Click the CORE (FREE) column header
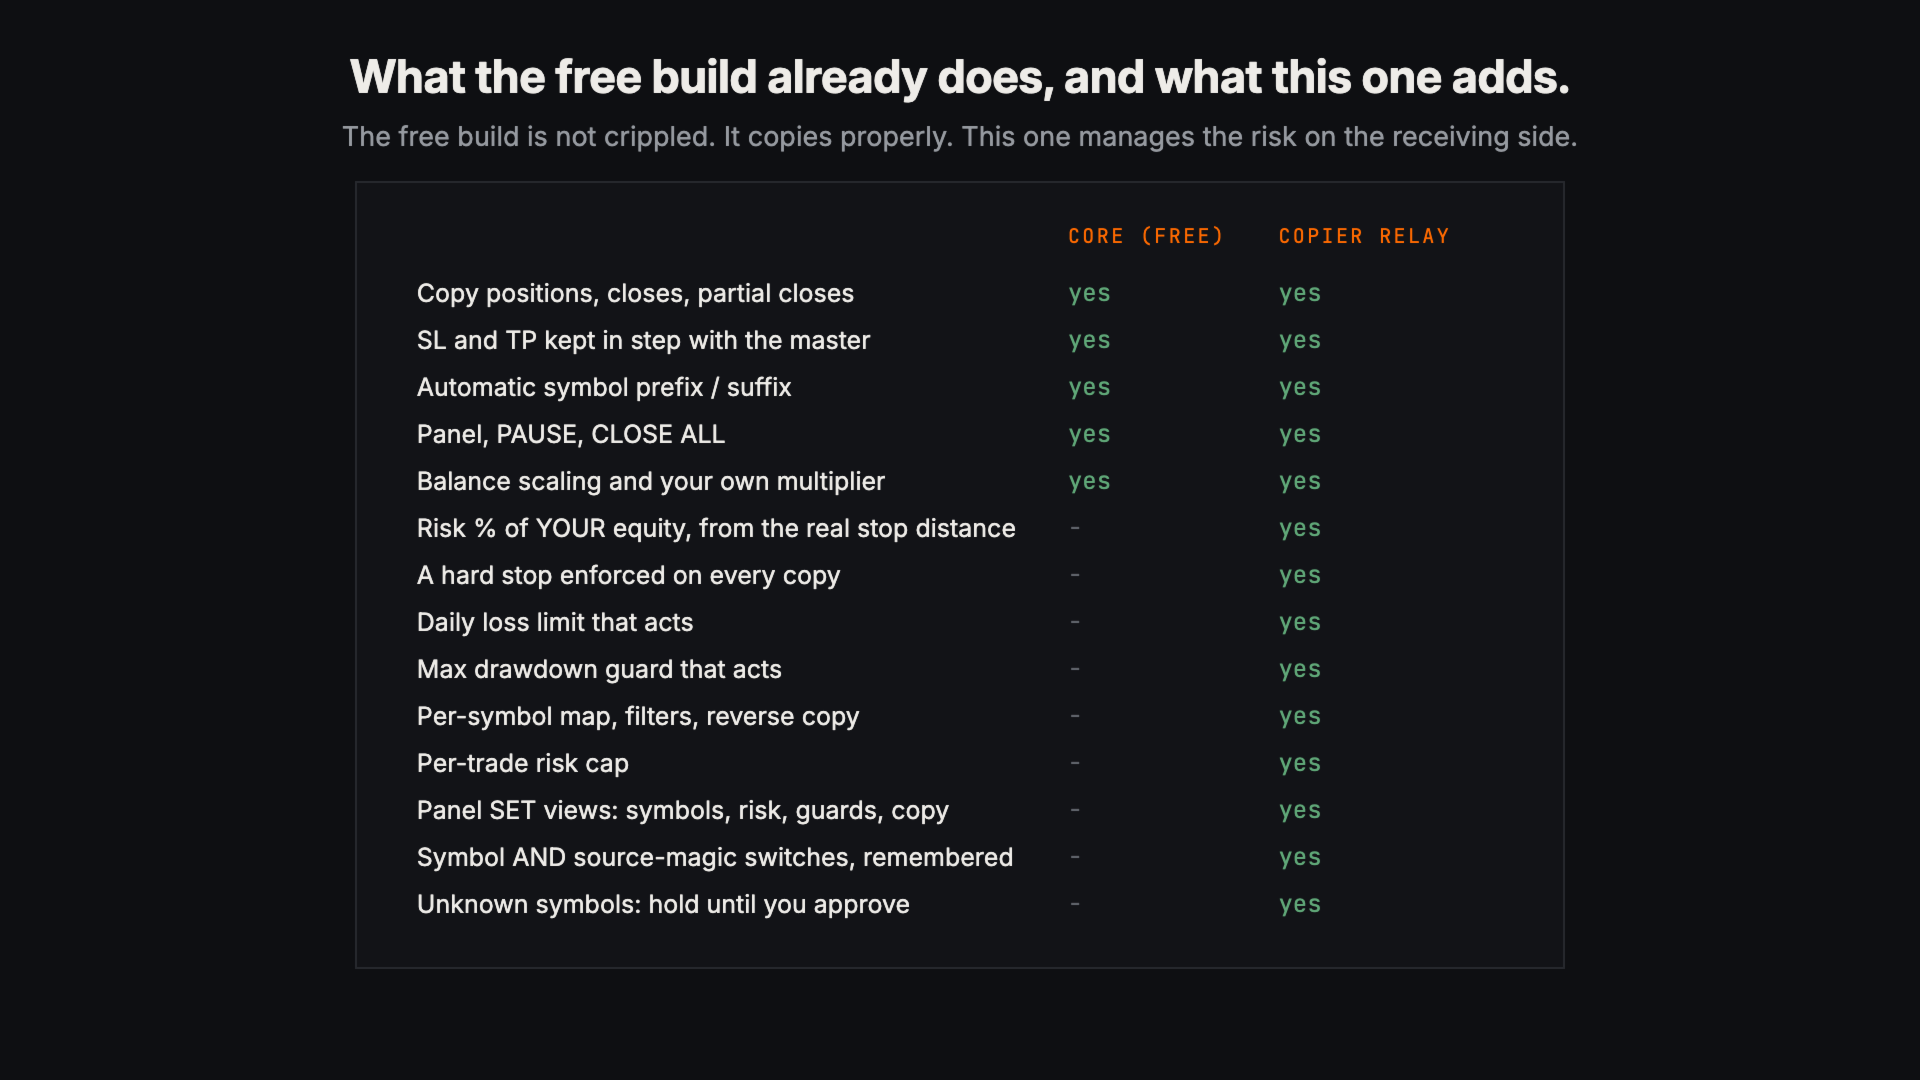Image resolution: width=1920 pixels, height=1080 pixels. click(1145, 236)
